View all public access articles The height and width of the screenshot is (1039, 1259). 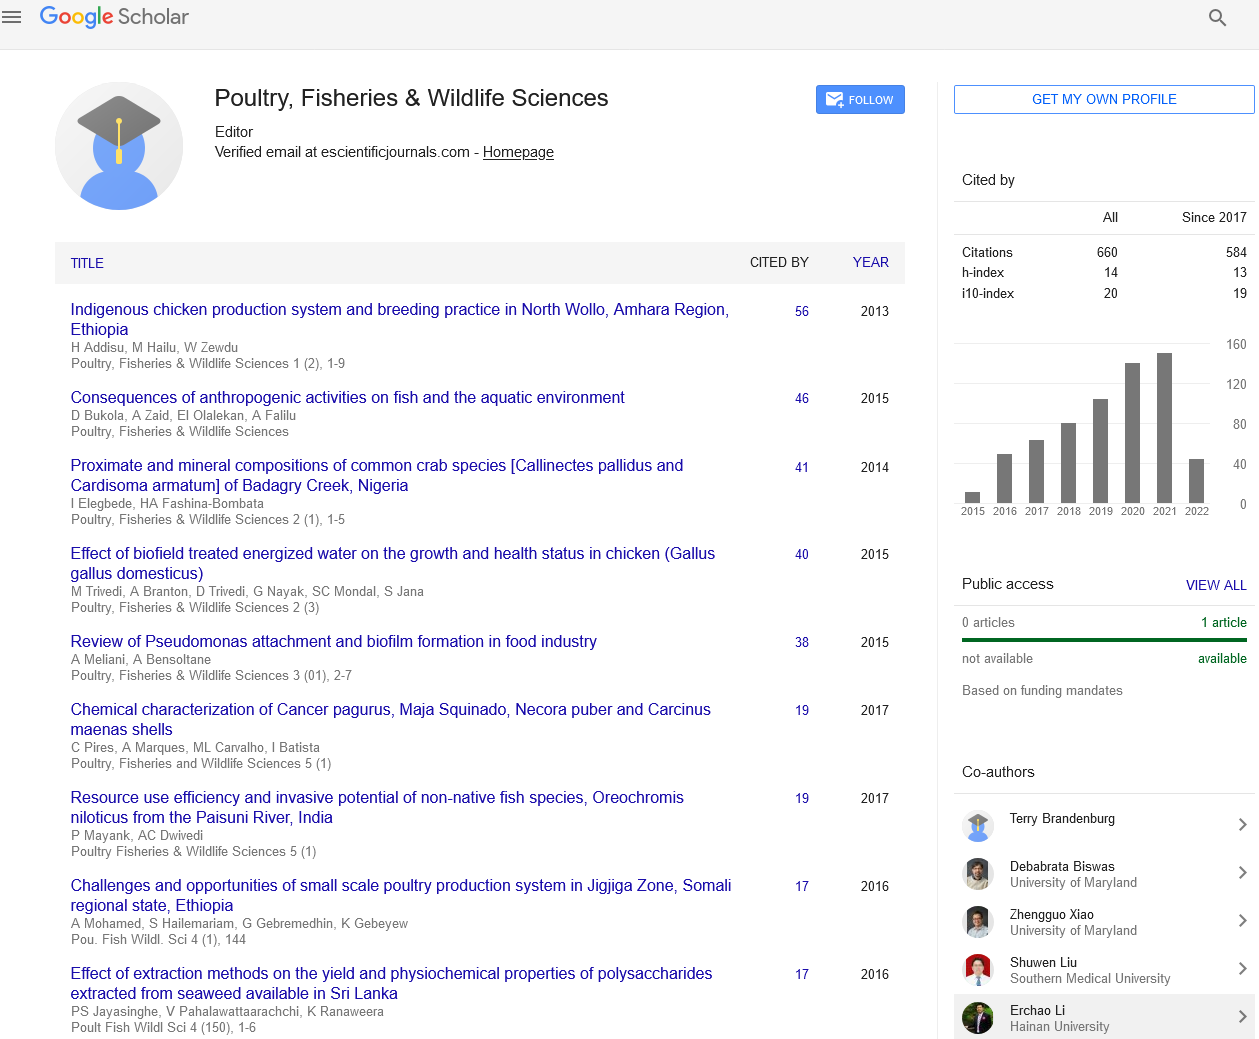1216,585
